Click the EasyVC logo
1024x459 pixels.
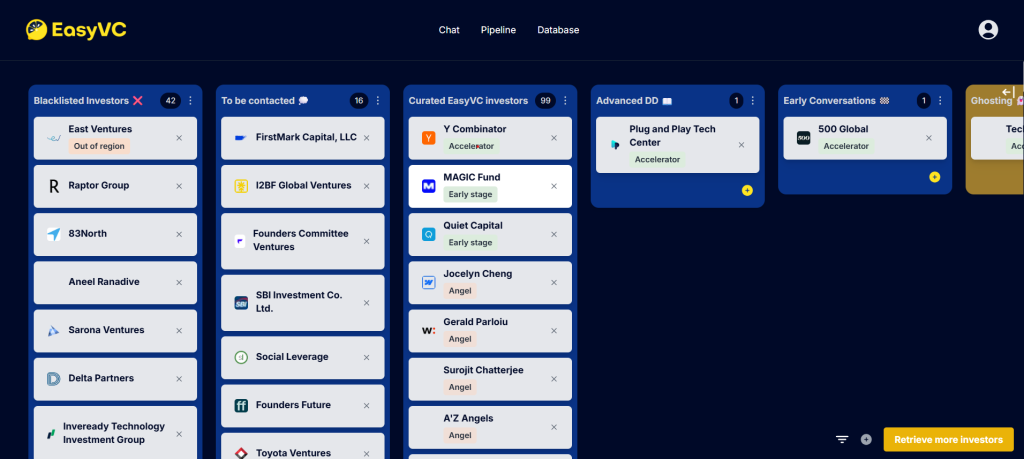76,30
